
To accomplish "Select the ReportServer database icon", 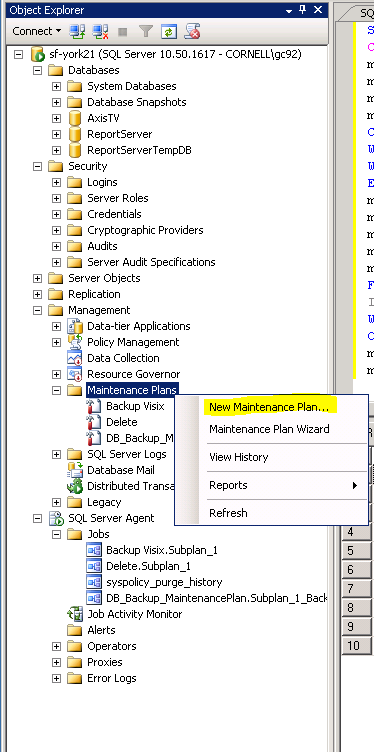I will click(75, 134).
